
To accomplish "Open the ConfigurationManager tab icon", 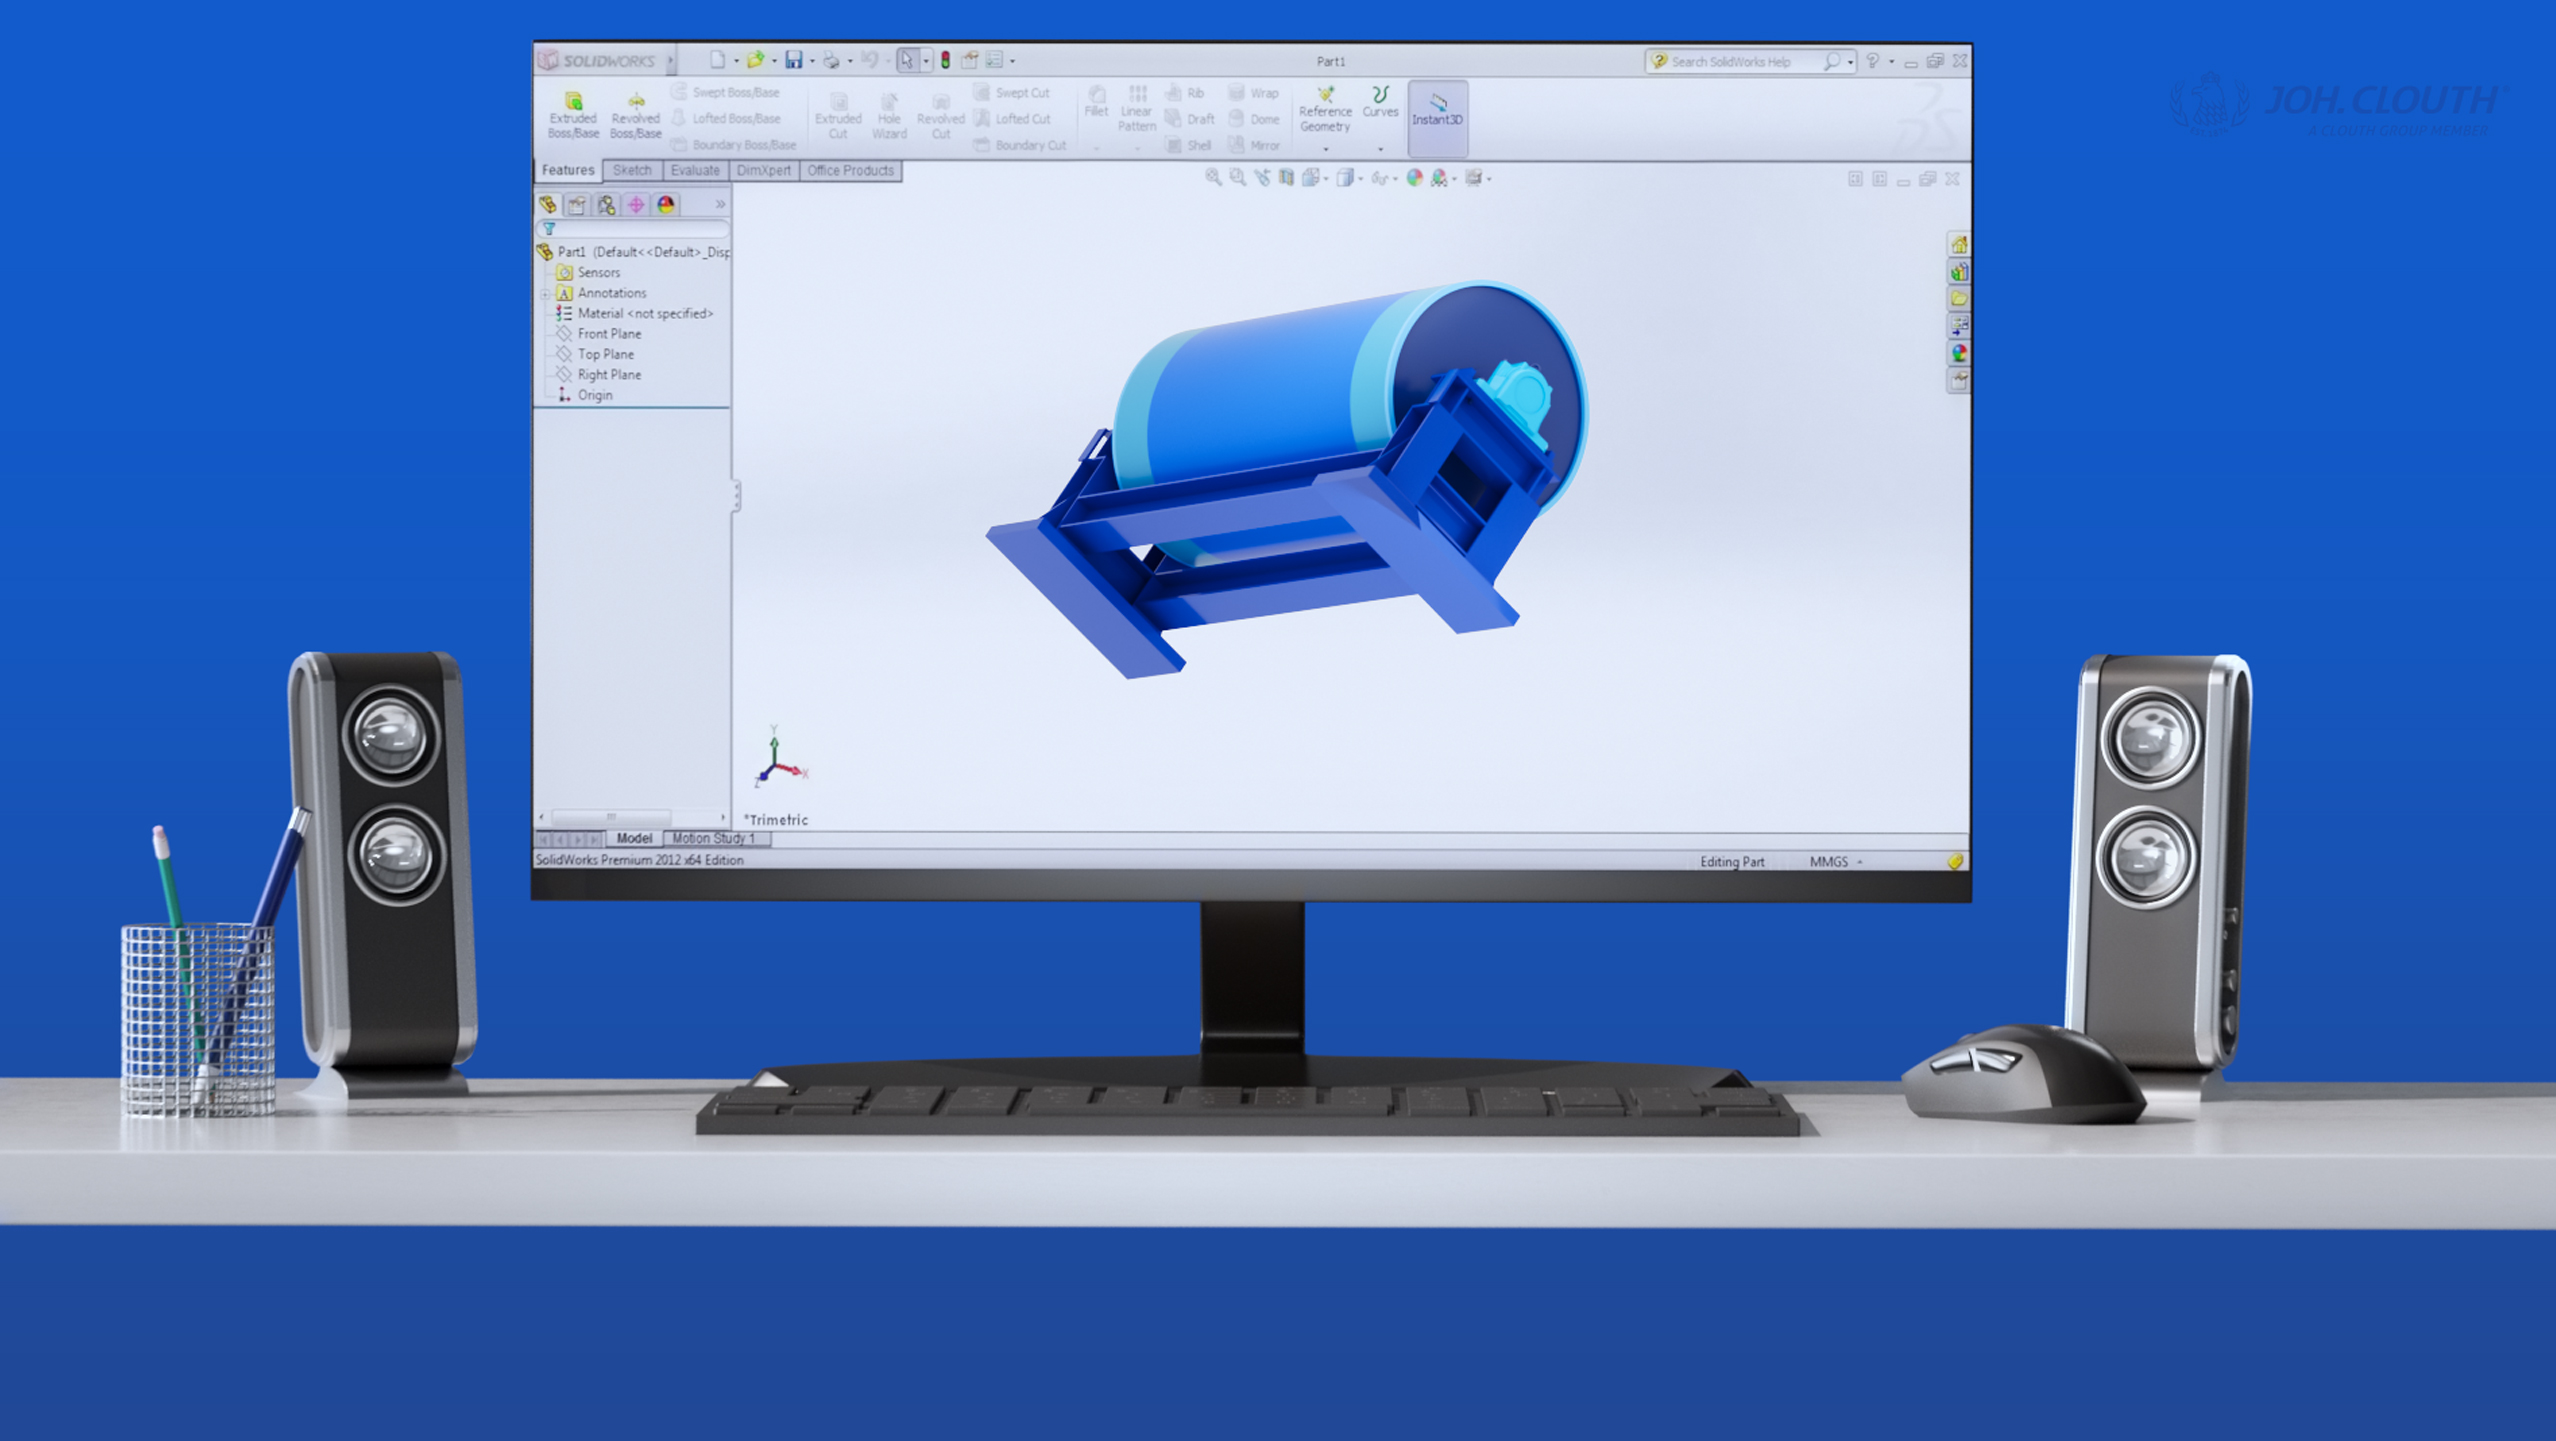I will pyautogui.click(x=606, y=205).
